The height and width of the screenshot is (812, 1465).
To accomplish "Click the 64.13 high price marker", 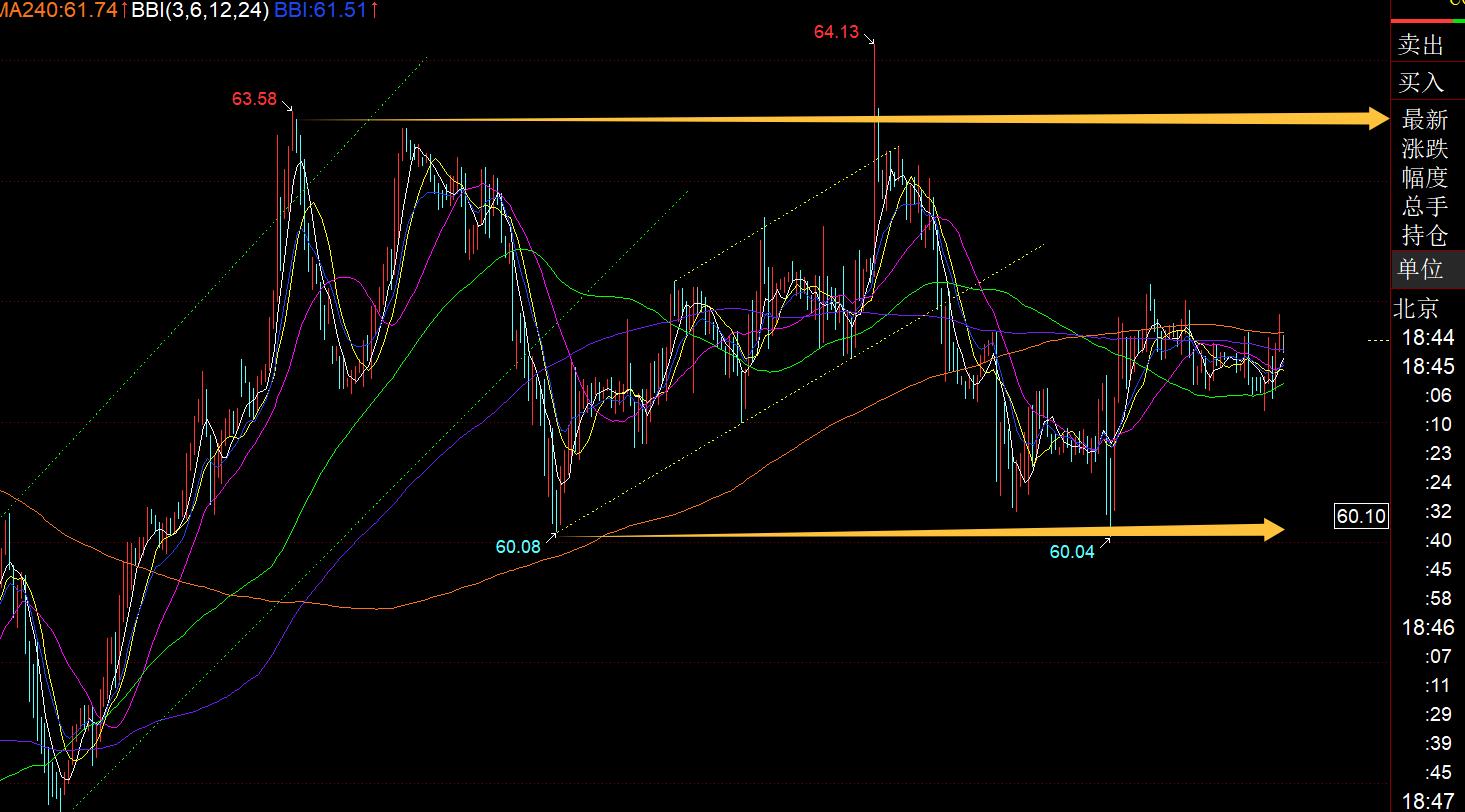I will [x=836, y=32].
